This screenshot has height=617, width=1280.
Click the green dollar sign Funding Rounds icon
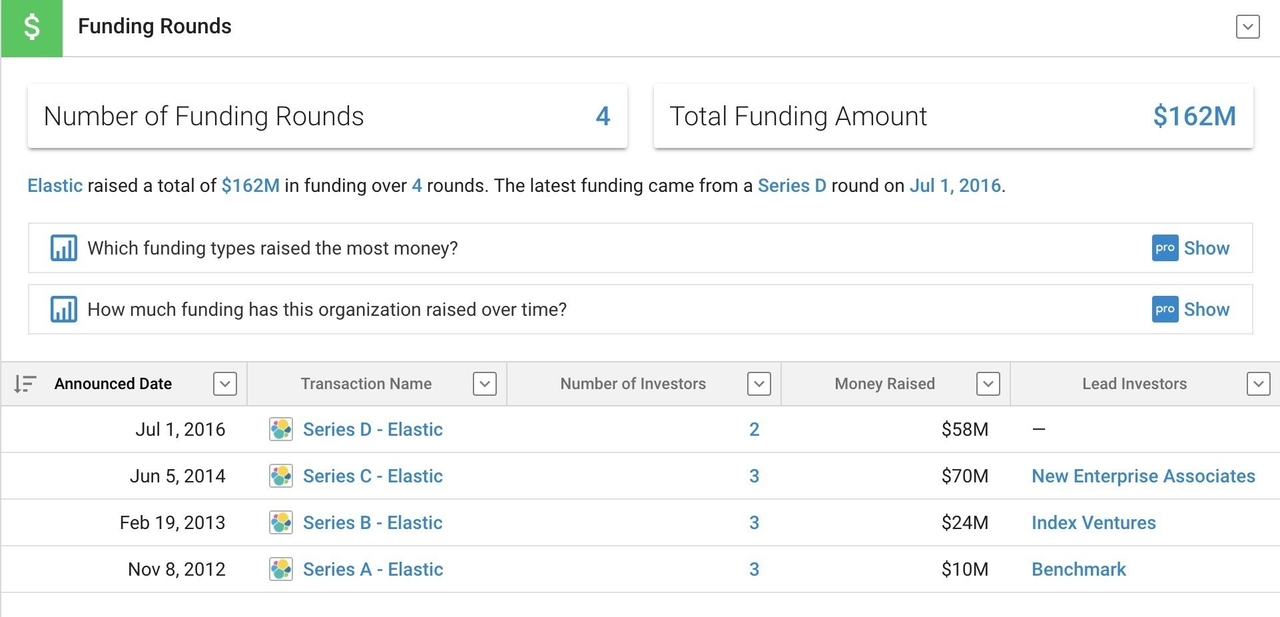coord(31,28)
